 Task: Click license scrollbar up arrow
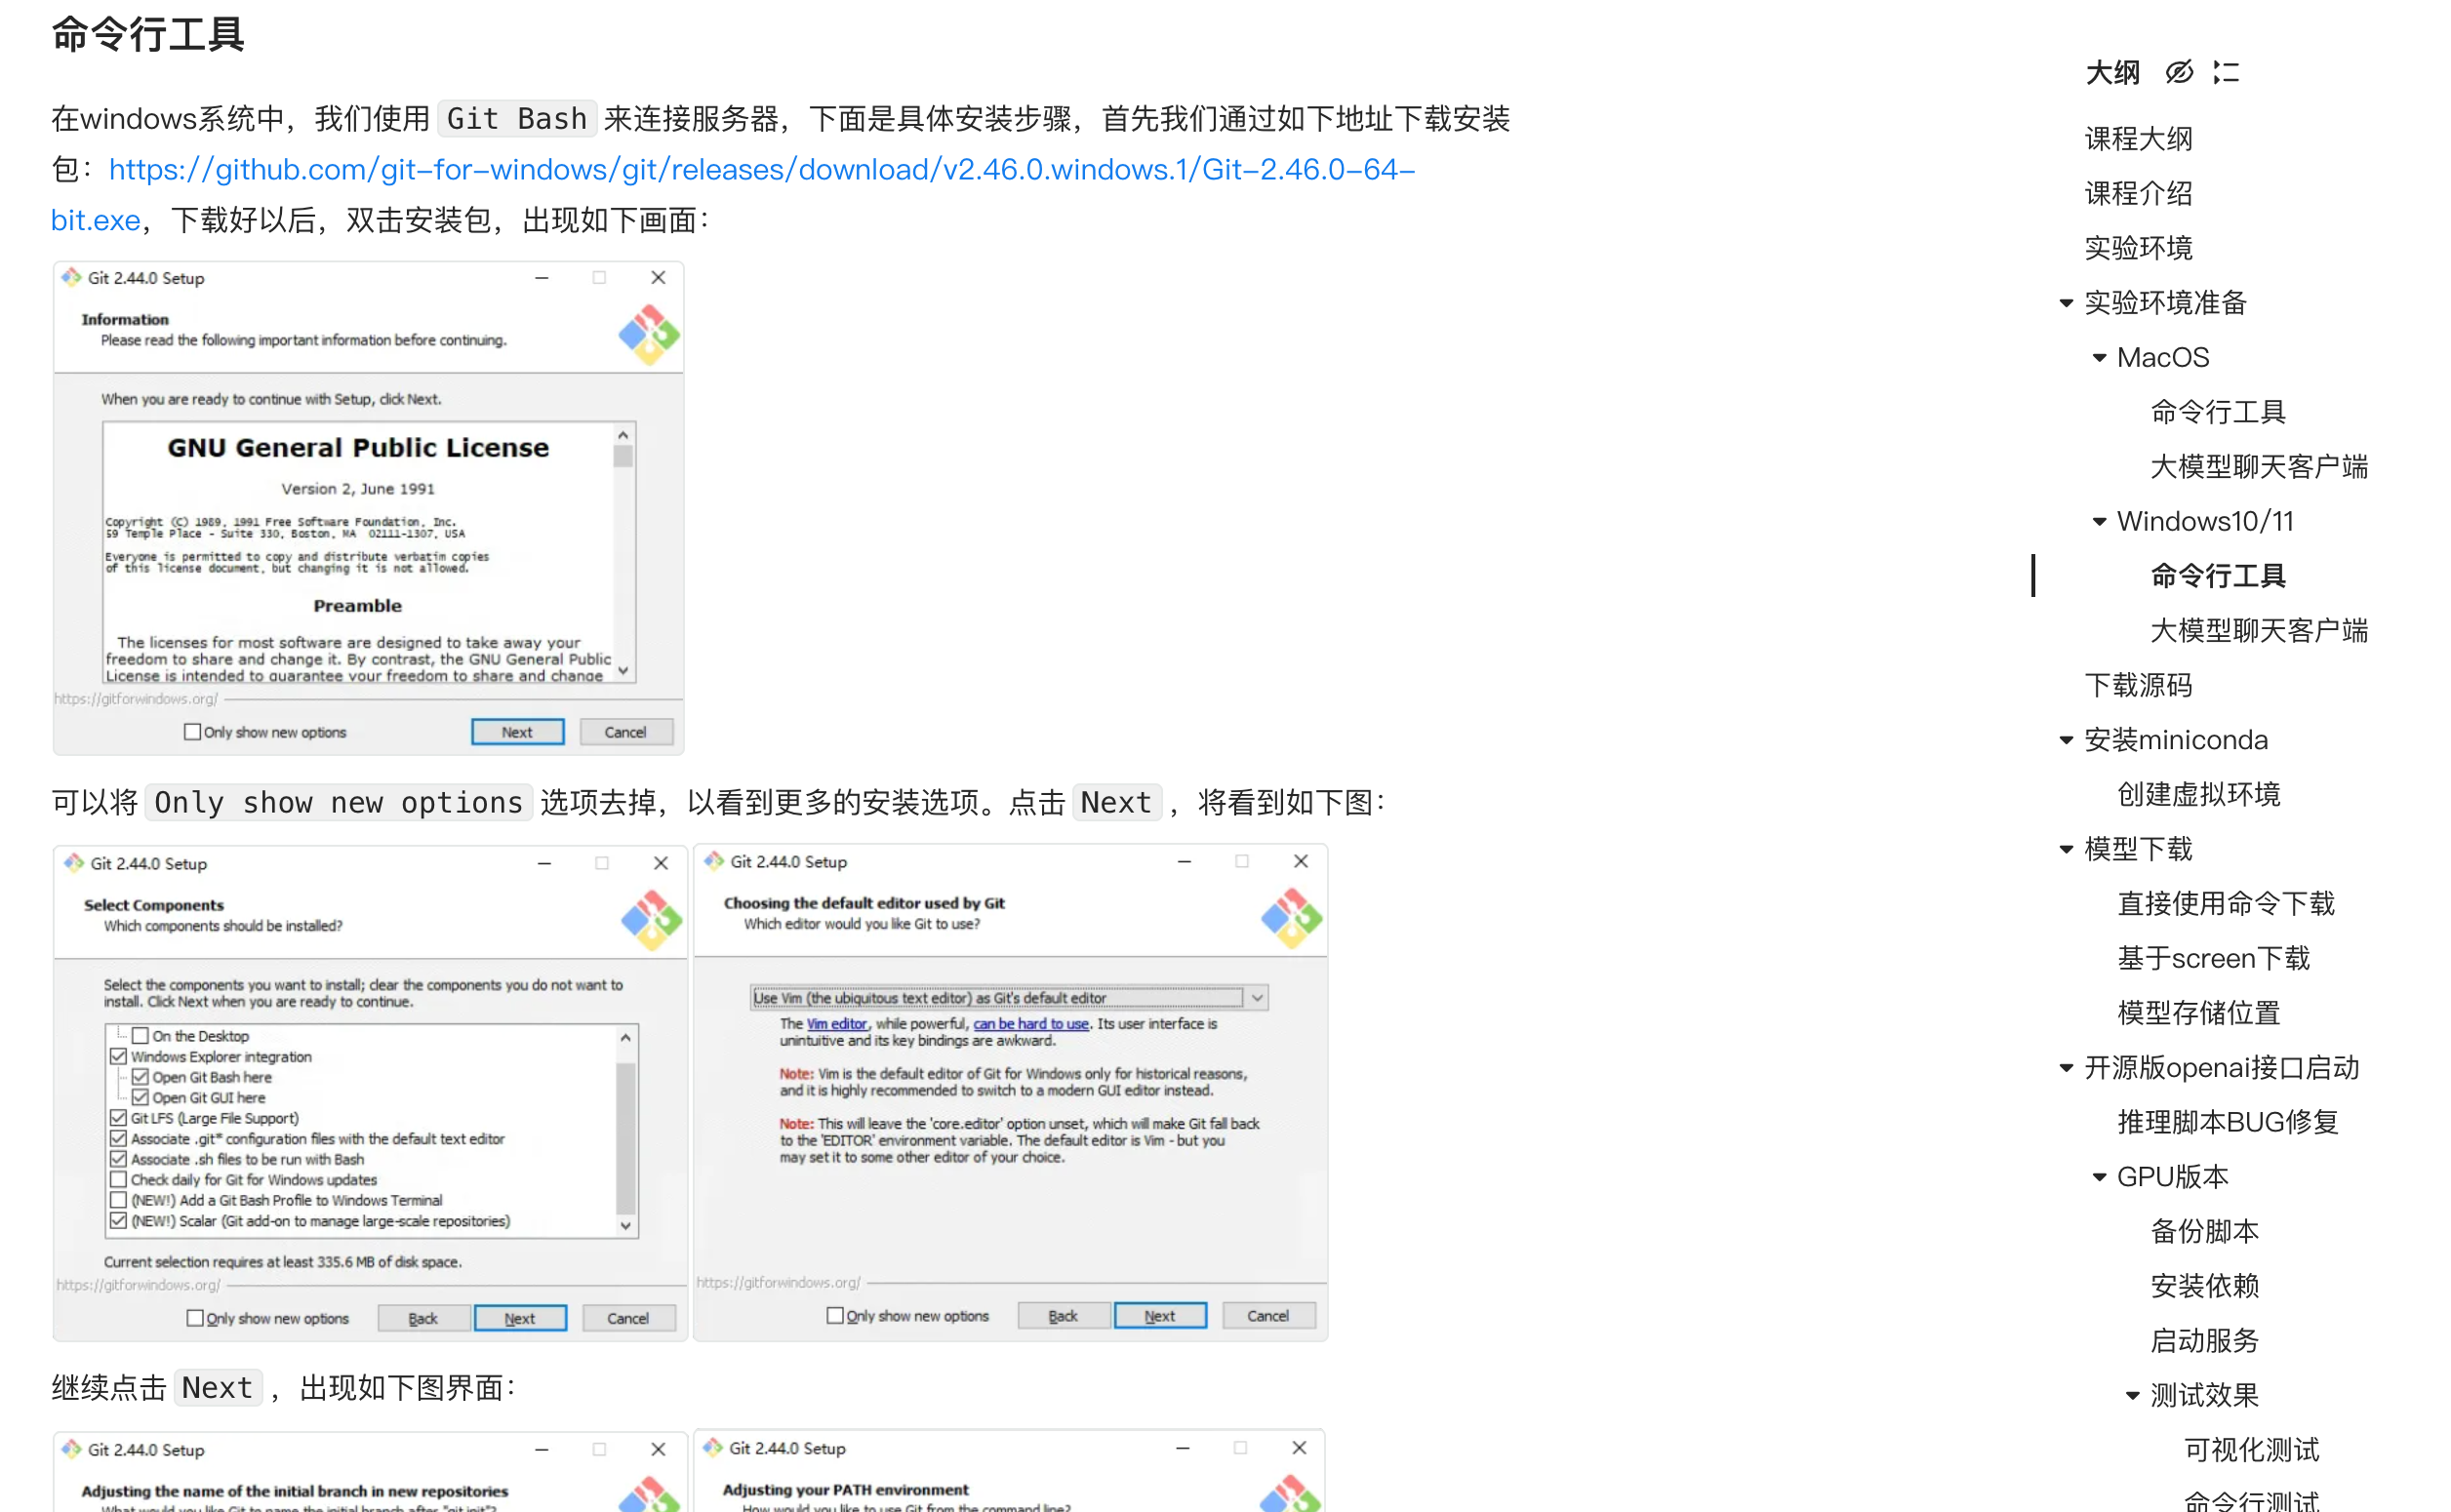(623, 435)
